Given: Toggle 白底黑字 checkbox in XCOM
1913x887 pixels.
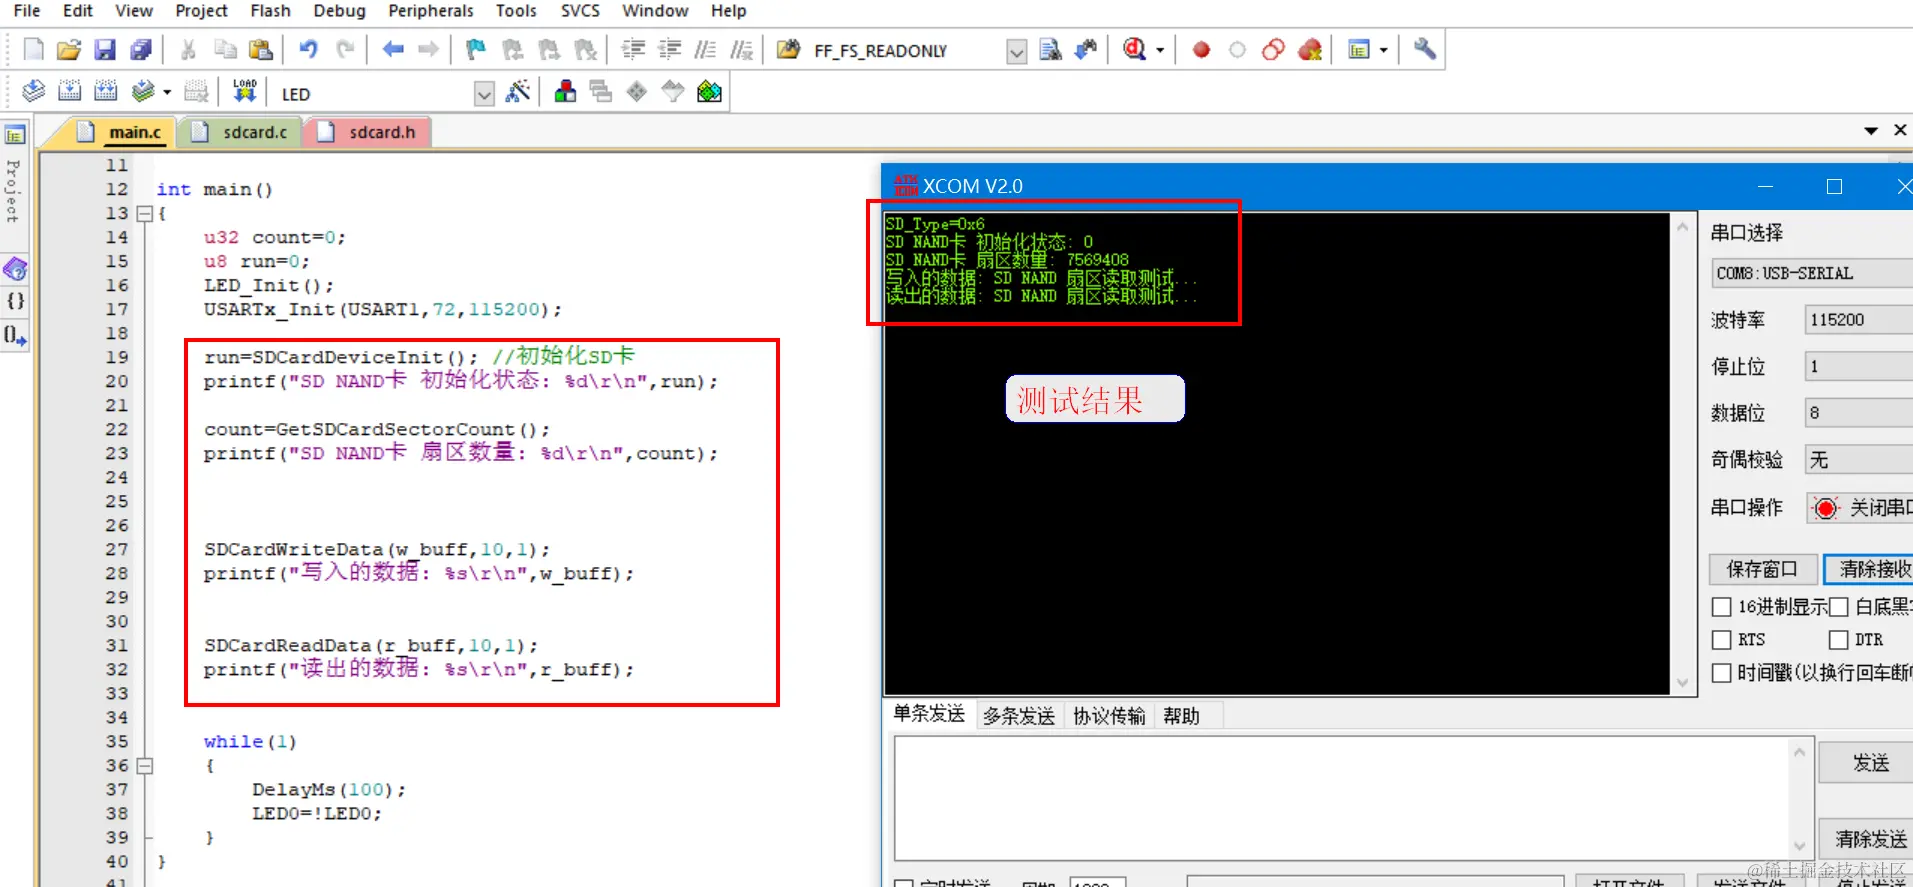Looking at the screenshot, I should pyautogui.click(x=1838, y=607).
